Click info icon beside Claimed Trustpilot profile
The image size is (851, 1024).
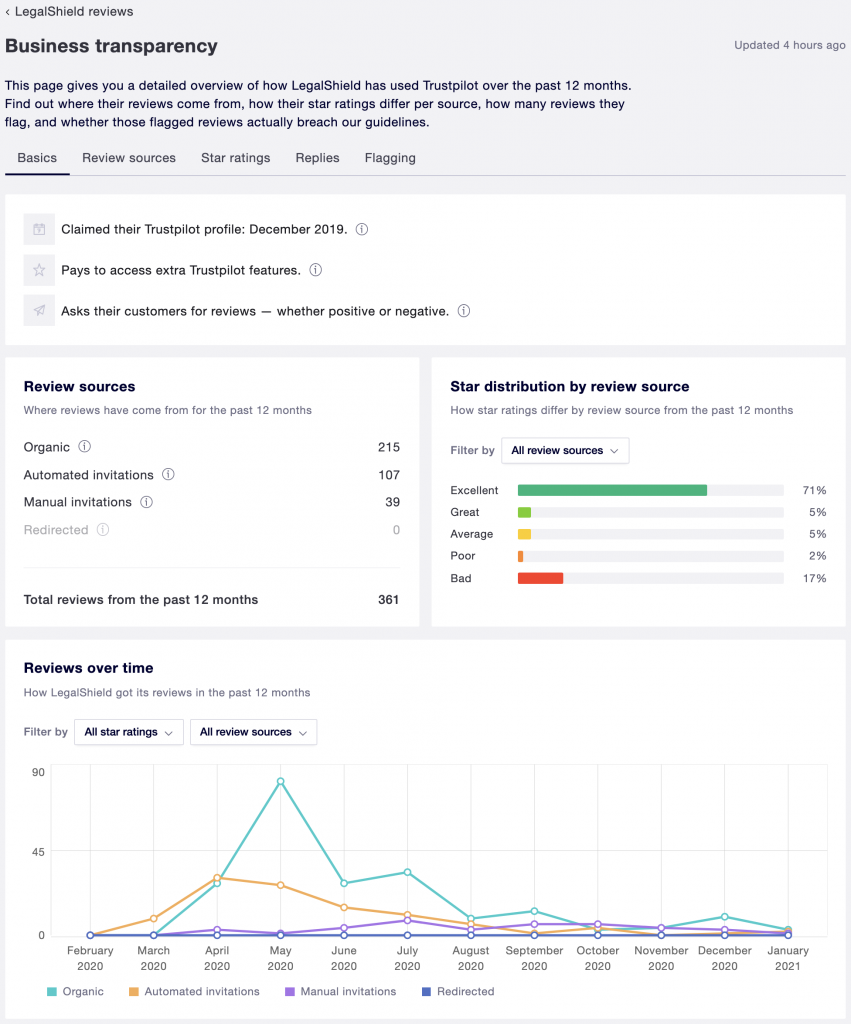pyautogui.click(x=362, y=229)
